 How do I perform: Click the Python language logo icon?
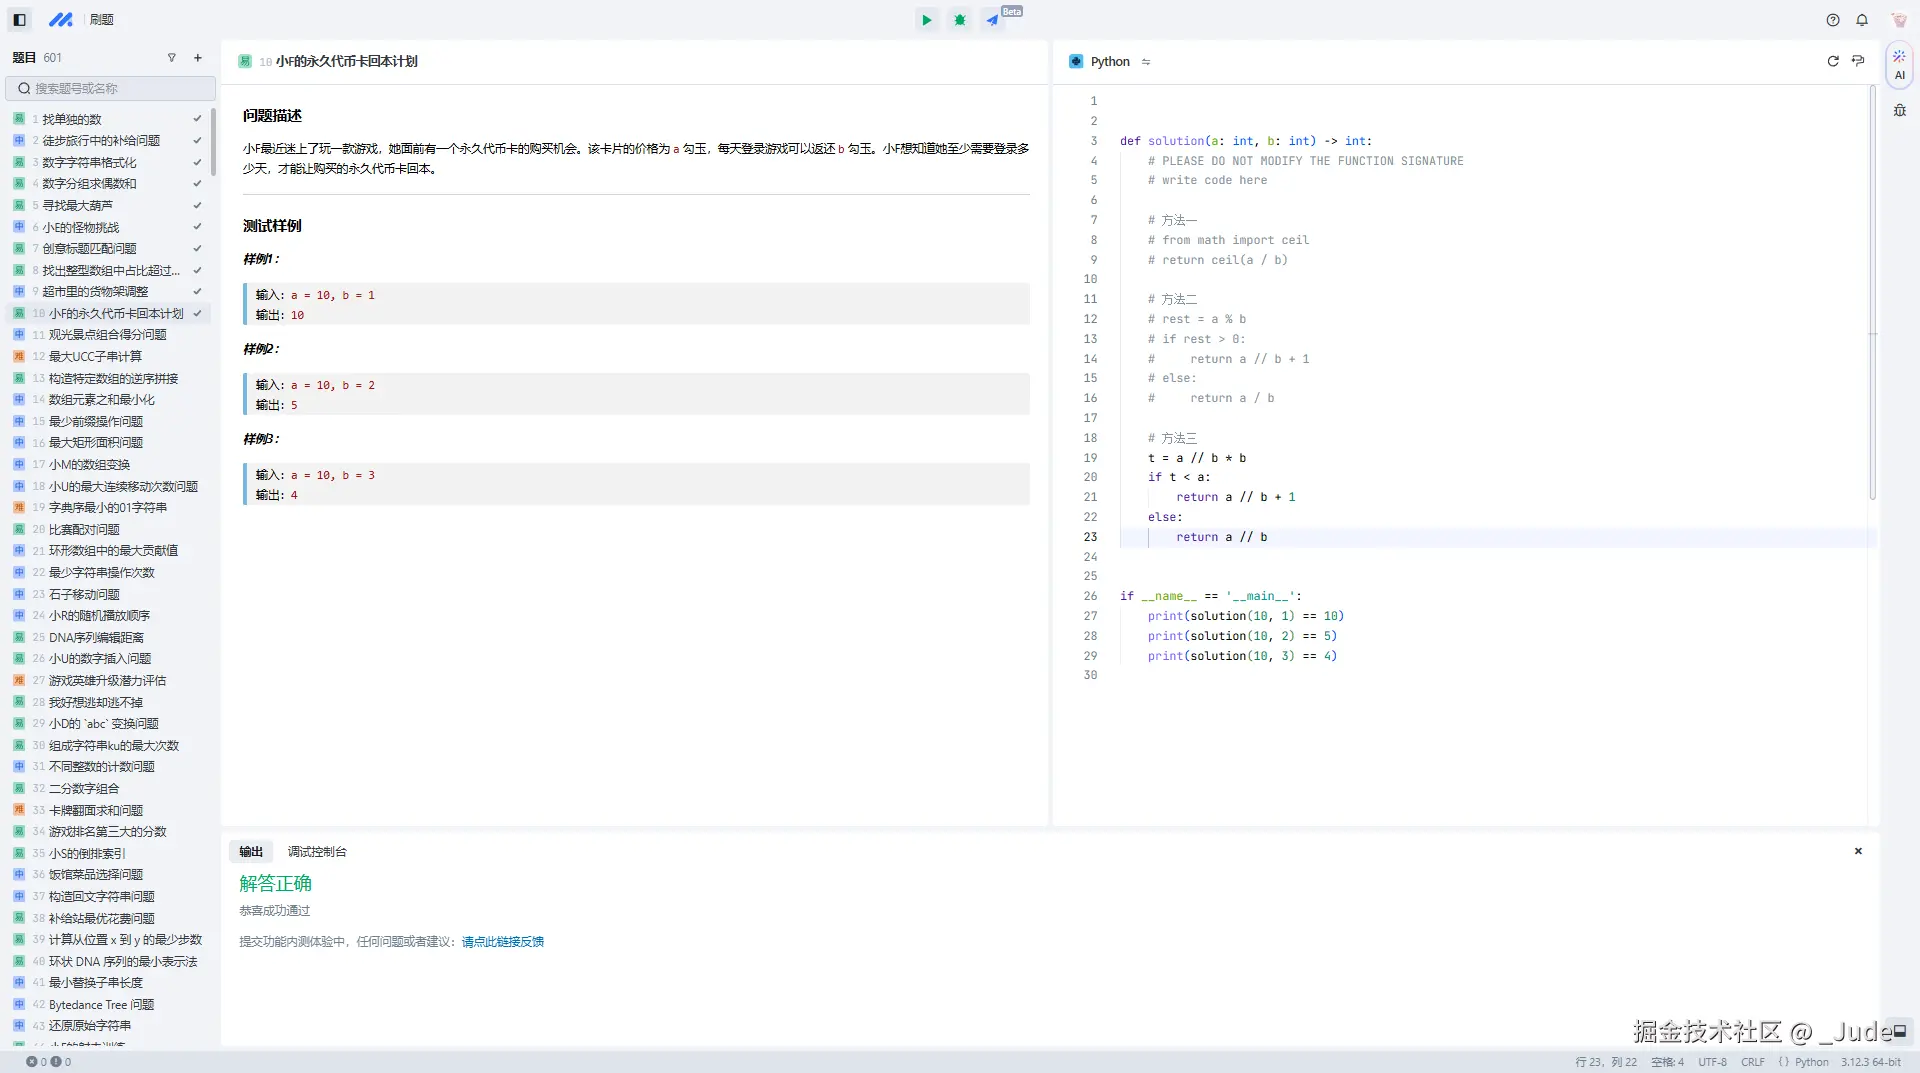click(1076, 61)
